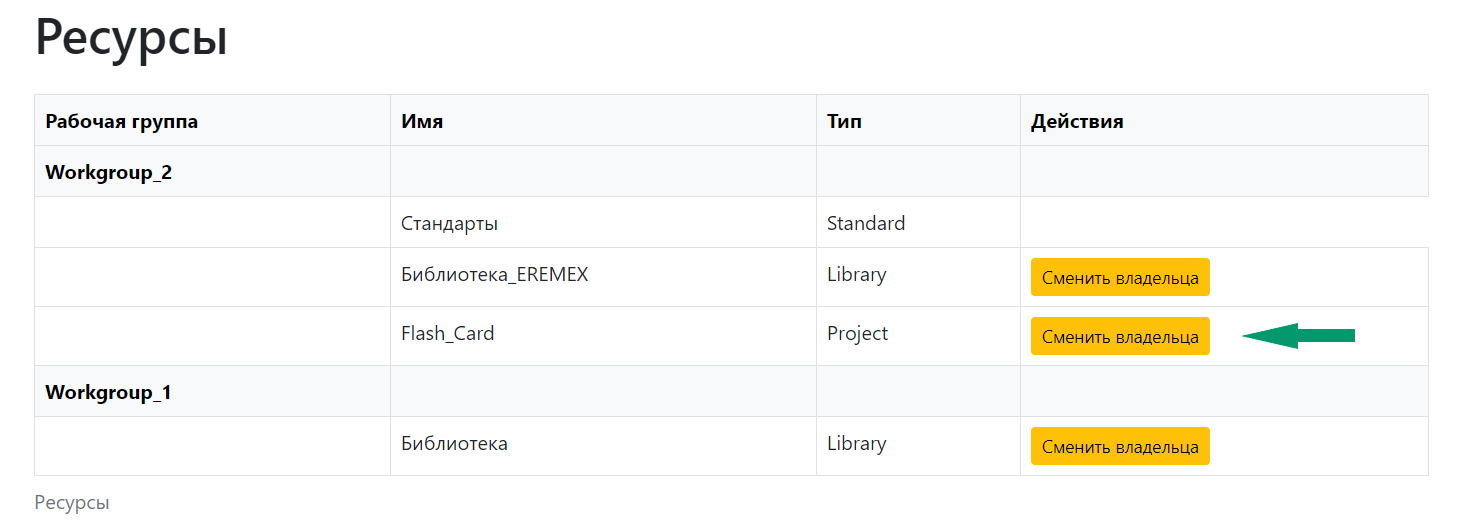
Task: Select the Workgroup_1 group row
Action: [109, 392]
